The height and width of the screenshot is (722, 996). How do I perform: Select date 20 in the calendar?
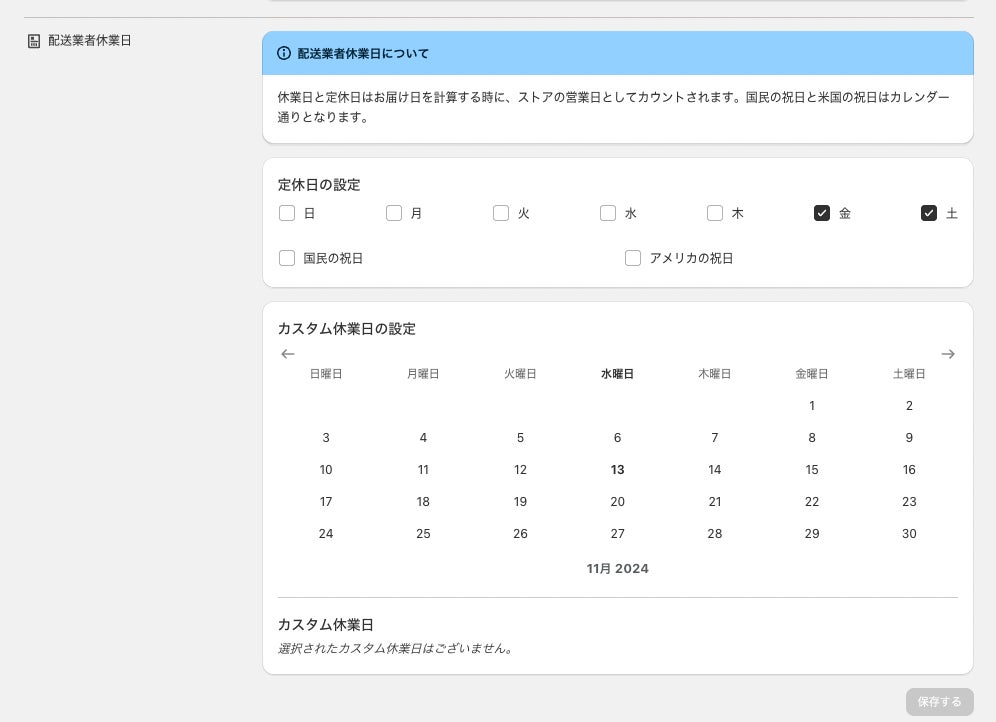tap(617, 502)
